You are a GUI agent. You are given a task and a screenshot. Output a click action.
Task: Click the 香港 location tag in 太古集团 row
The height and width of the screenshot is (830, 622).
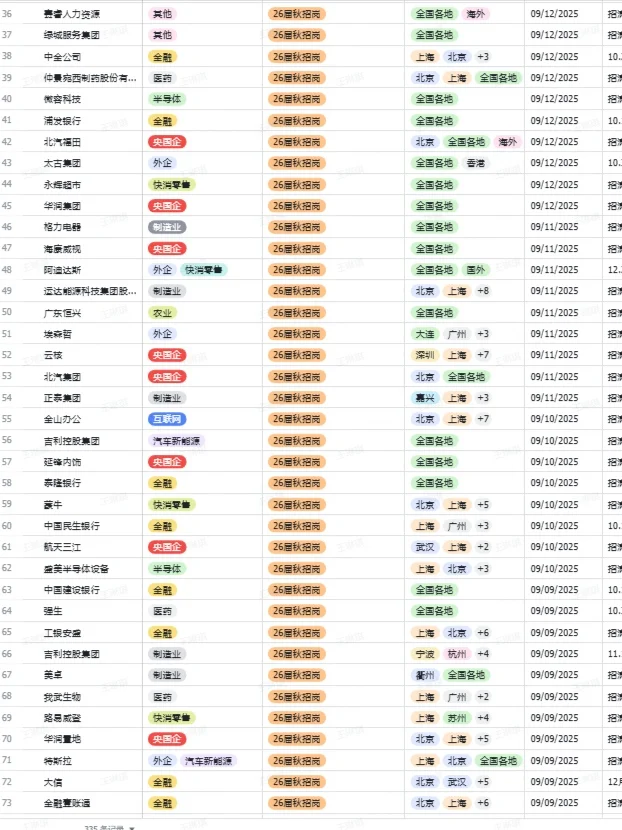(x=475, y=163)
